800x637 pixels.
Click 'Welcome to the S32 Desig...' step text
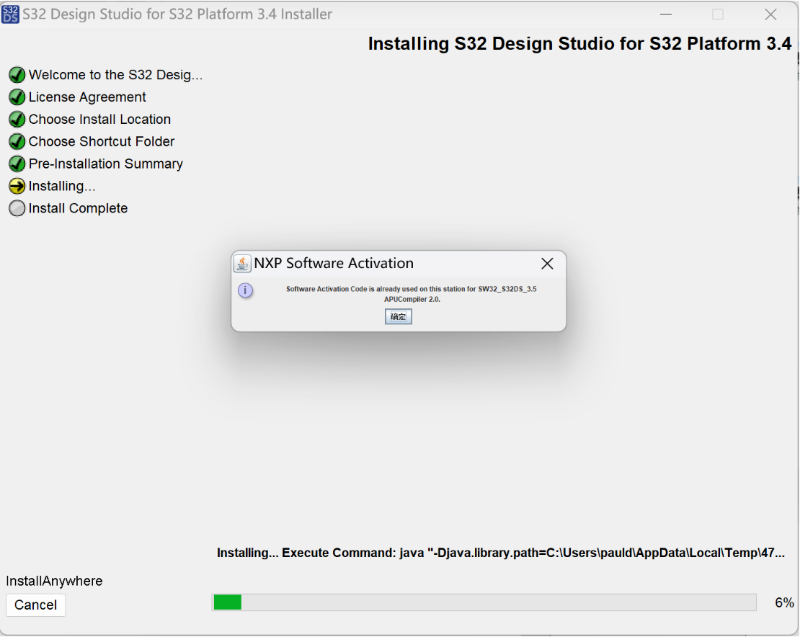click(116, 75)
